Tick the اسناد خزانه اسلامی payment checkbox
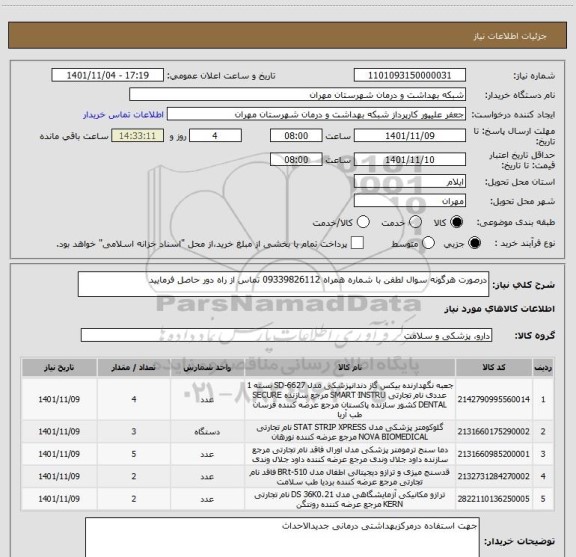Image resolution: width=576 pixels, height=557 pixels. pyautogui.click(x=357, y=243)
